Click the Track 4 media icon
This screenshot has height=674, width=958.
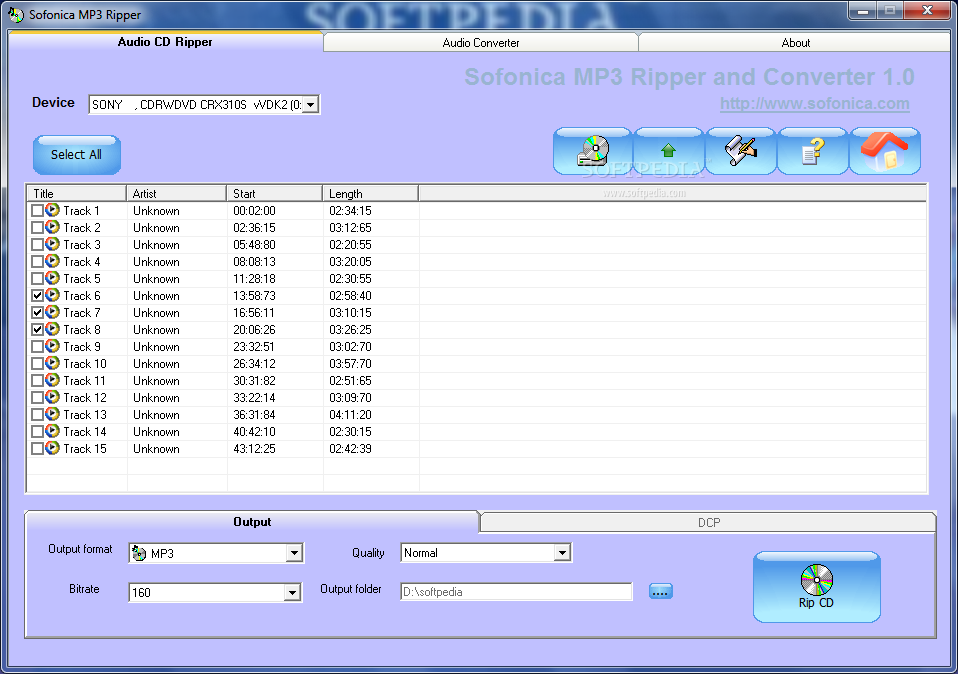point(53,262)
